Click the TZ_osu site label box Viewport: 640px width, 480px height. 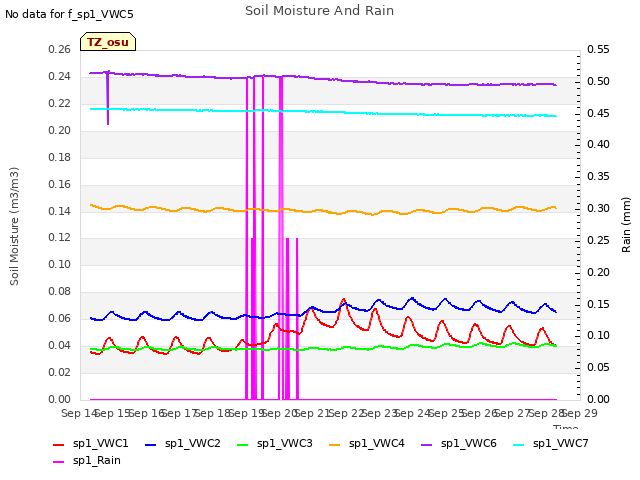[x=108, y=42]
